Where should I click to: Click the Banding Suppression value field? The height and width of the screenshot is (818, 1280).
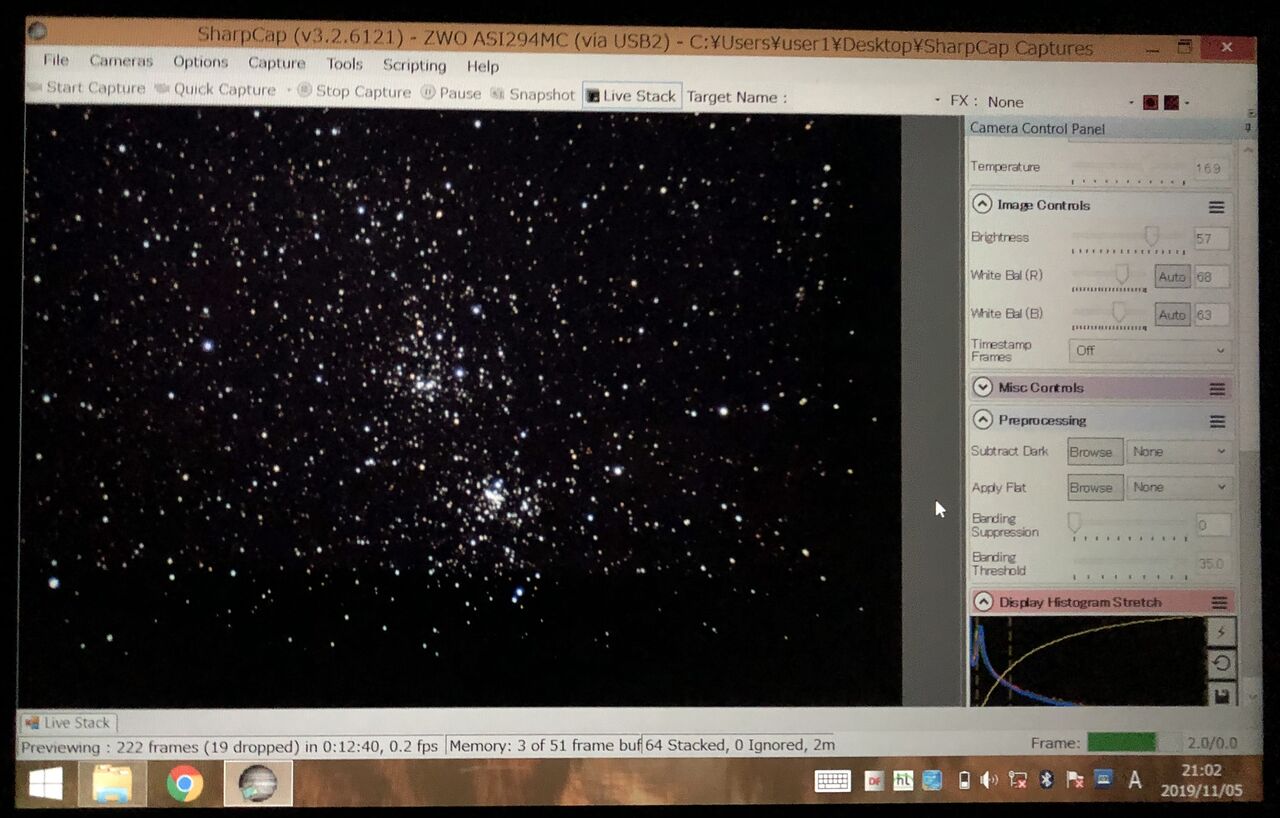[x=1214, y=525]
